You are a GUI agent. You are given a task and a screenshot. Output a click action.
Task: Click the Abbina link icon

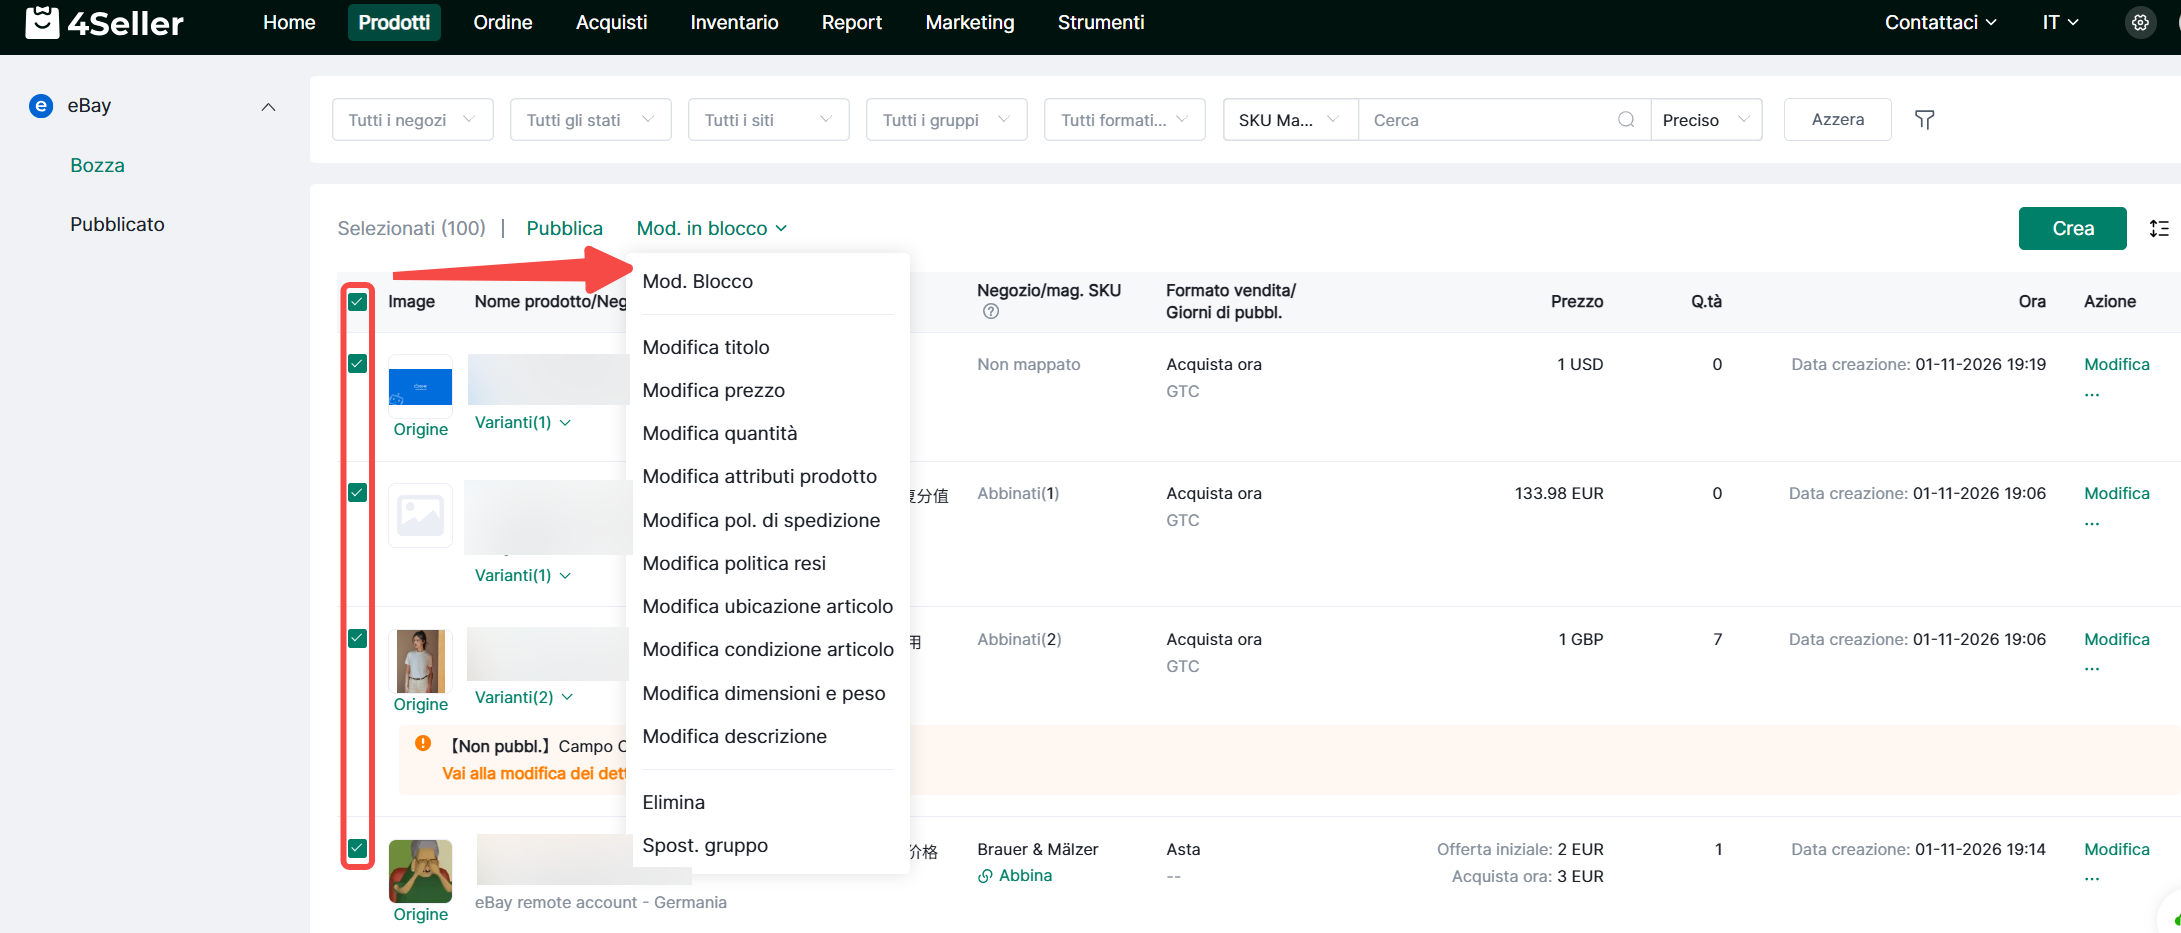click(x=985, y=876)
